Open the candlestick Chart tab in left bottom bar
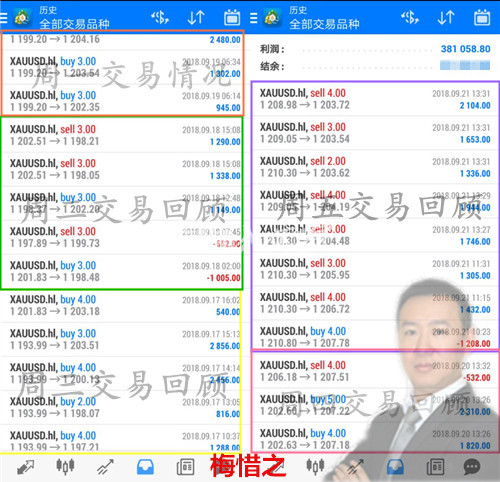This screenshot has height=482, width=500. coord(65,467)
